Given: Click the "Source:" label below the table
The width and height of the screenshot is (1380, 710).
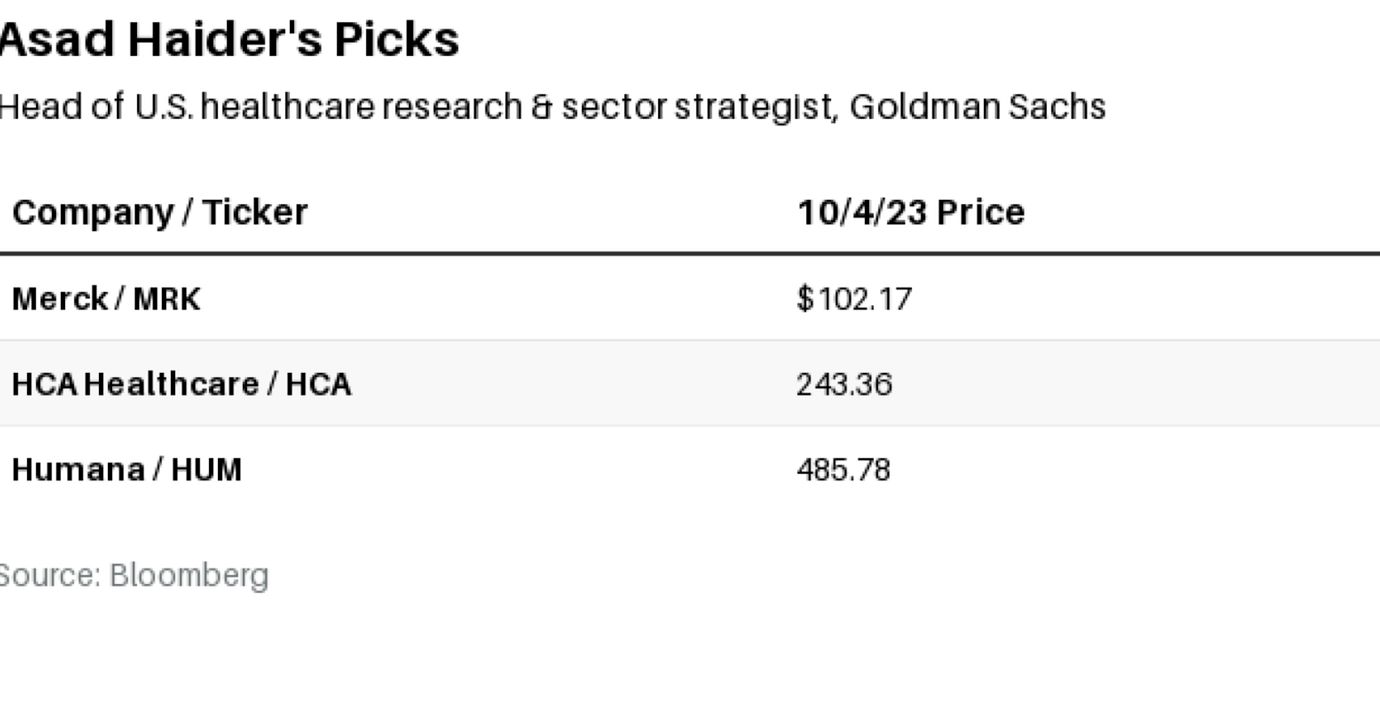Looking at the screenshot, I should point(48,575).
